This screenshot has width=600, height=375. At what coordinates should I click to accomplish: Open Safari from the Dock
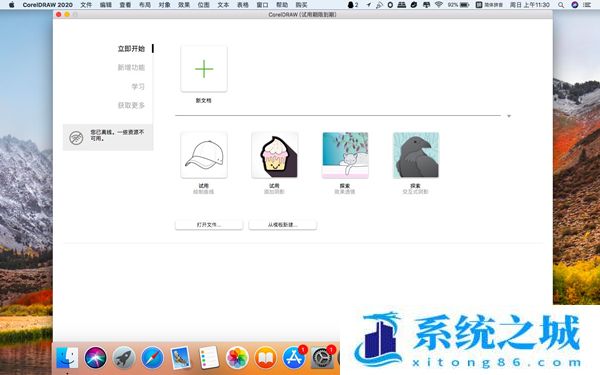[152, 358]
